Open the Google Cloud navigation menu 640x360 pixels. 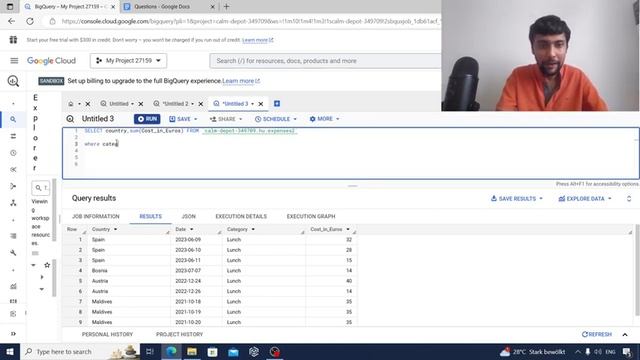click(x=14, y=61)
